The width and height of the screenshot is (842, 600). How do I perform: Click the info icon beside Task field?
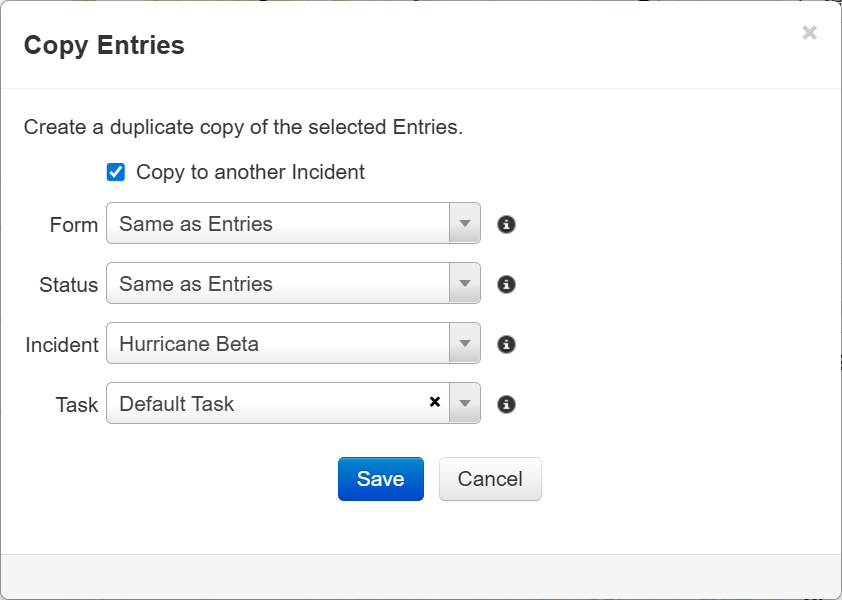[x=507, y=404]
